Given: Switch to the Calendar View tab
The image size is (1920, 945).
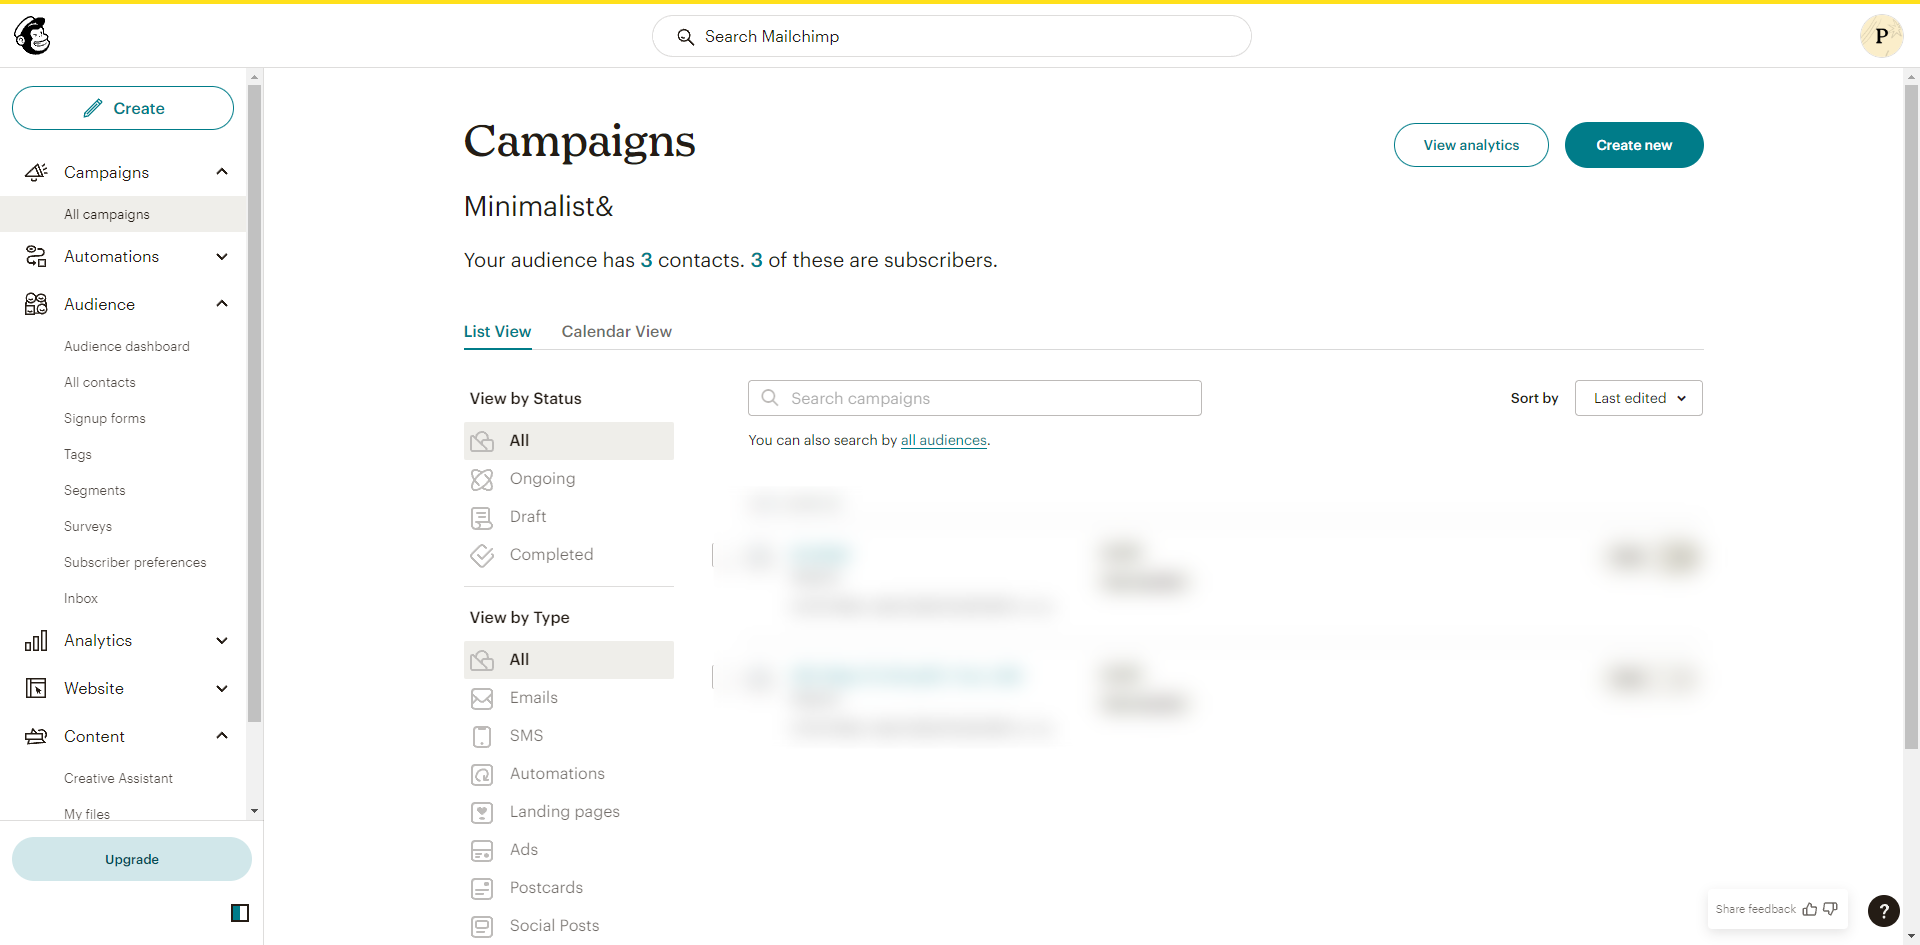Looking at the screenshot, I should 616,332.
